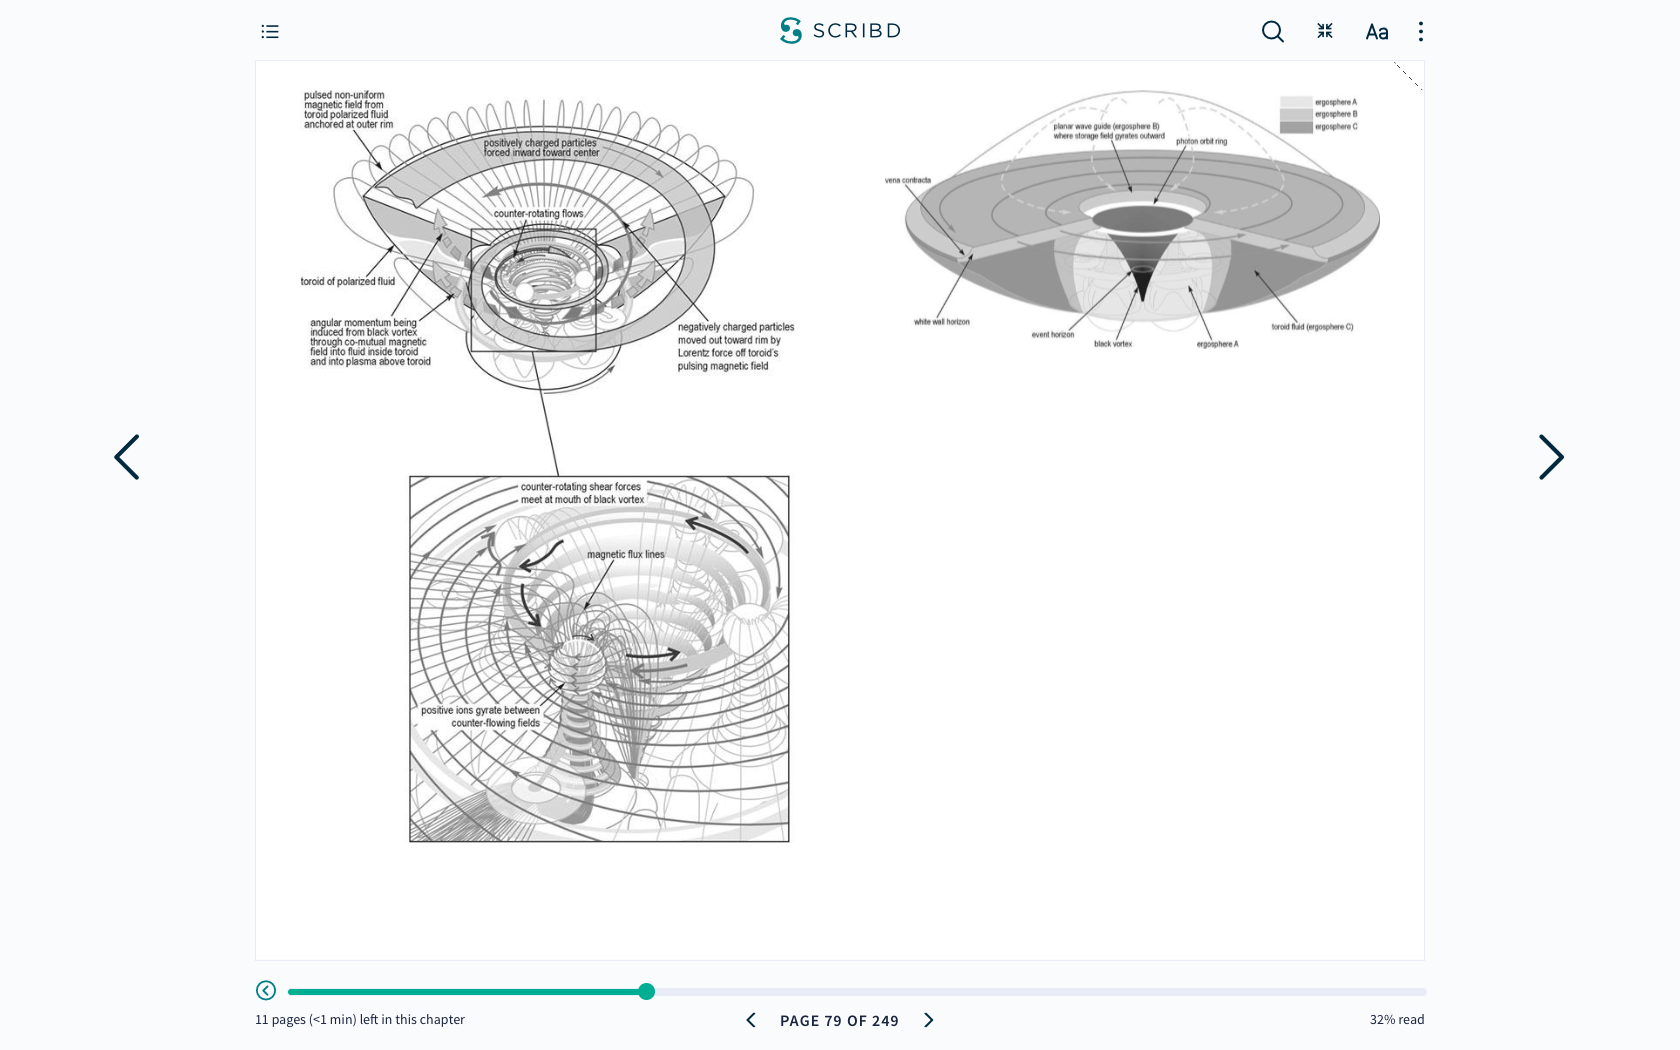This screenshot has height=1050, width=1680.
Task: Go to next page with large right arrow
Action: click(1550, 457)
